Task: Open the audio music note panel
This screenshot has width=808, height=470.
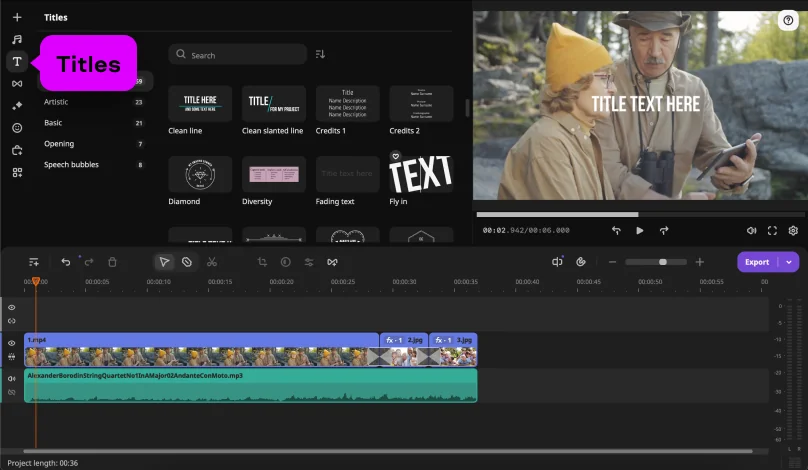Action: coord(17,39)
